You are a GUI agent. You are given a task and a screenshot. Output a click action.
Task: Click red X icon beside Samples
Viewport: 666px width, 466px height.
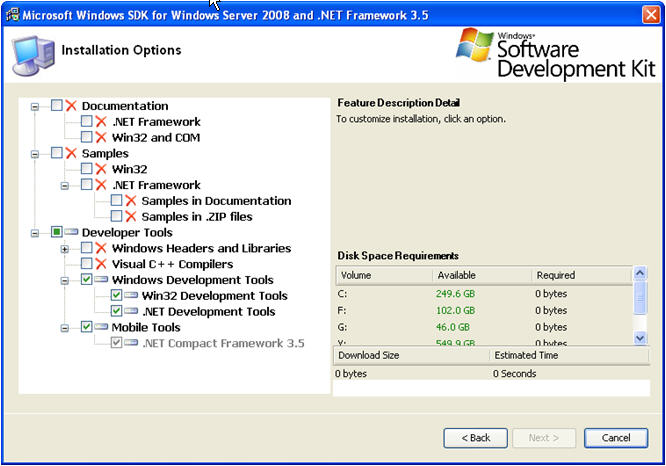[x=71, y=153]
